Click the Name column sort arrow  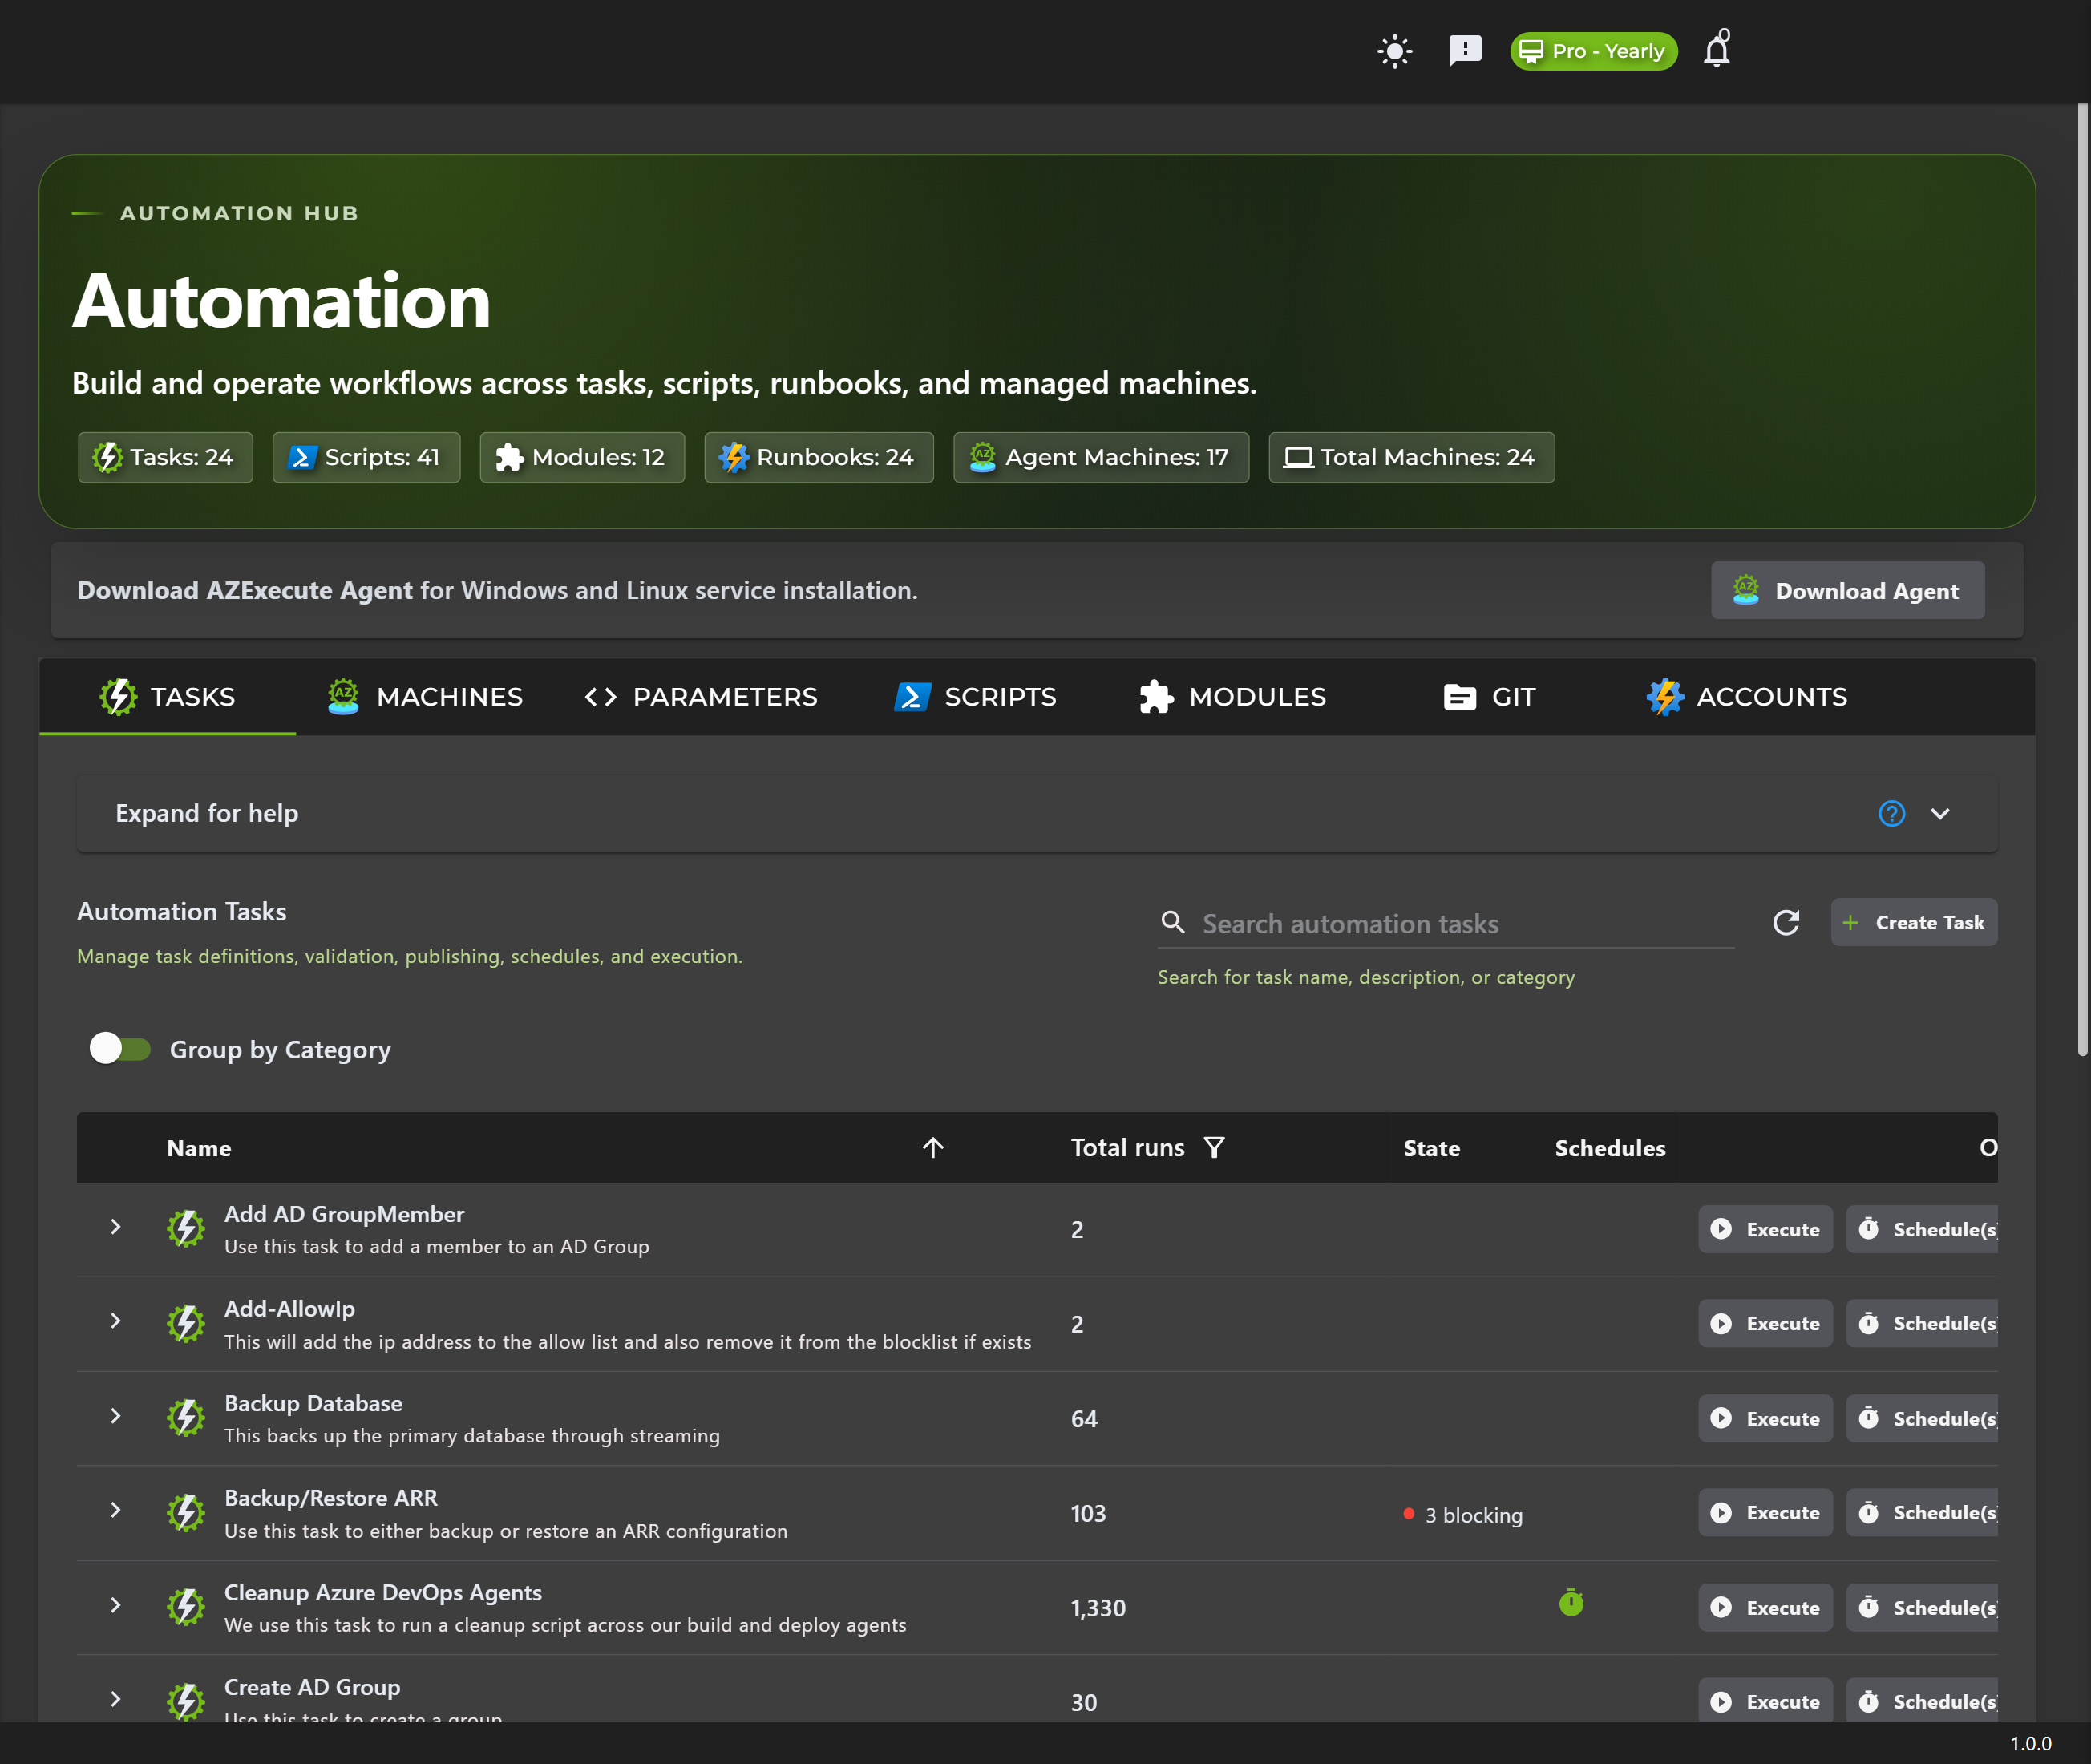[932, 1148]
